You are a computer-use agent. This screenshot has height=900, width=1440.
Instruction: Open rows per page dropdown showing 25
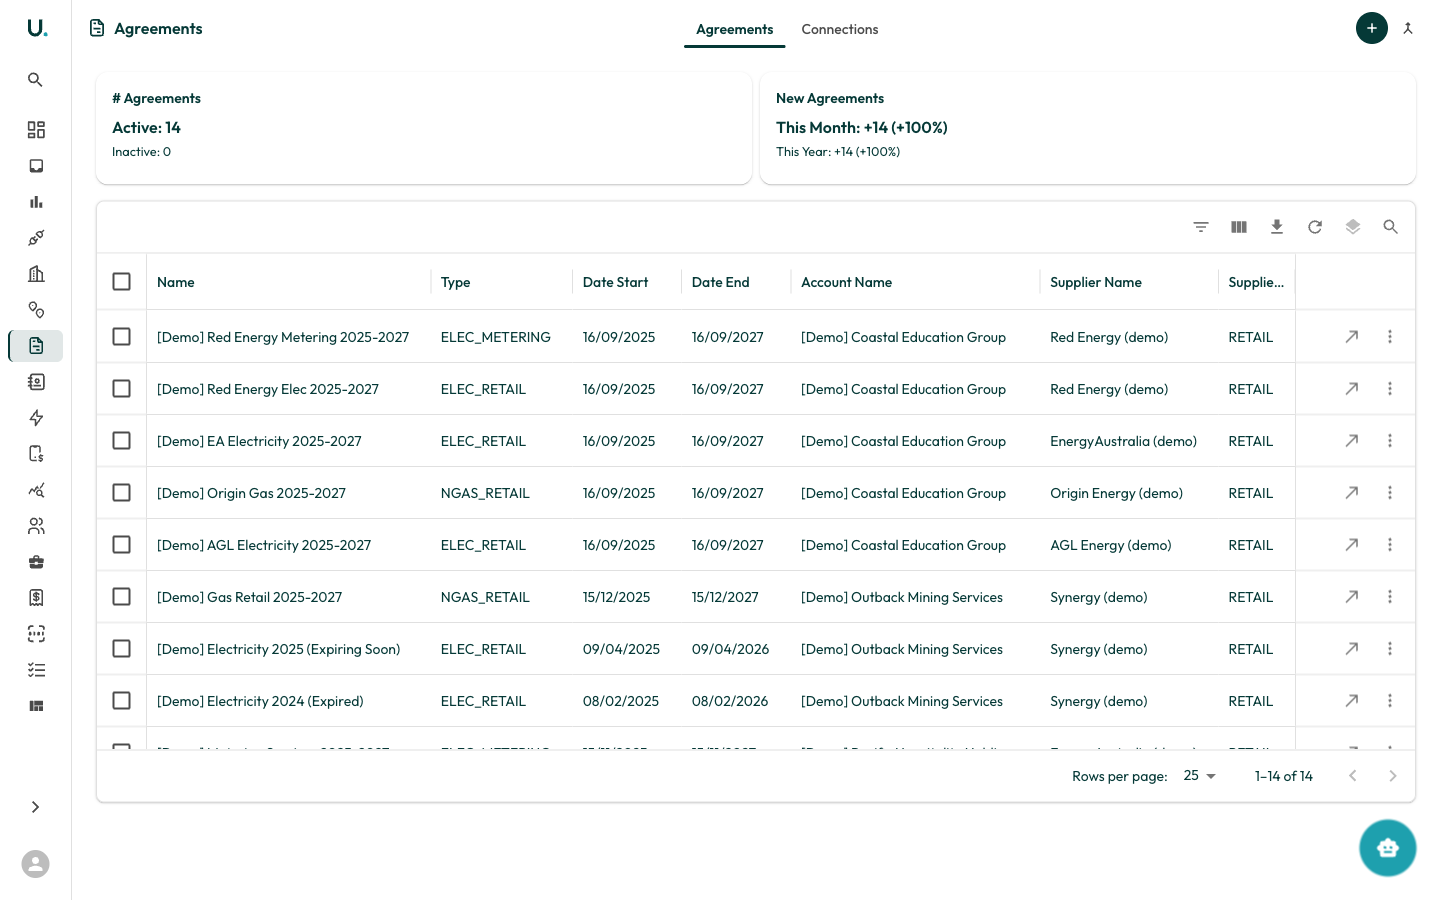pos(1199,776)
